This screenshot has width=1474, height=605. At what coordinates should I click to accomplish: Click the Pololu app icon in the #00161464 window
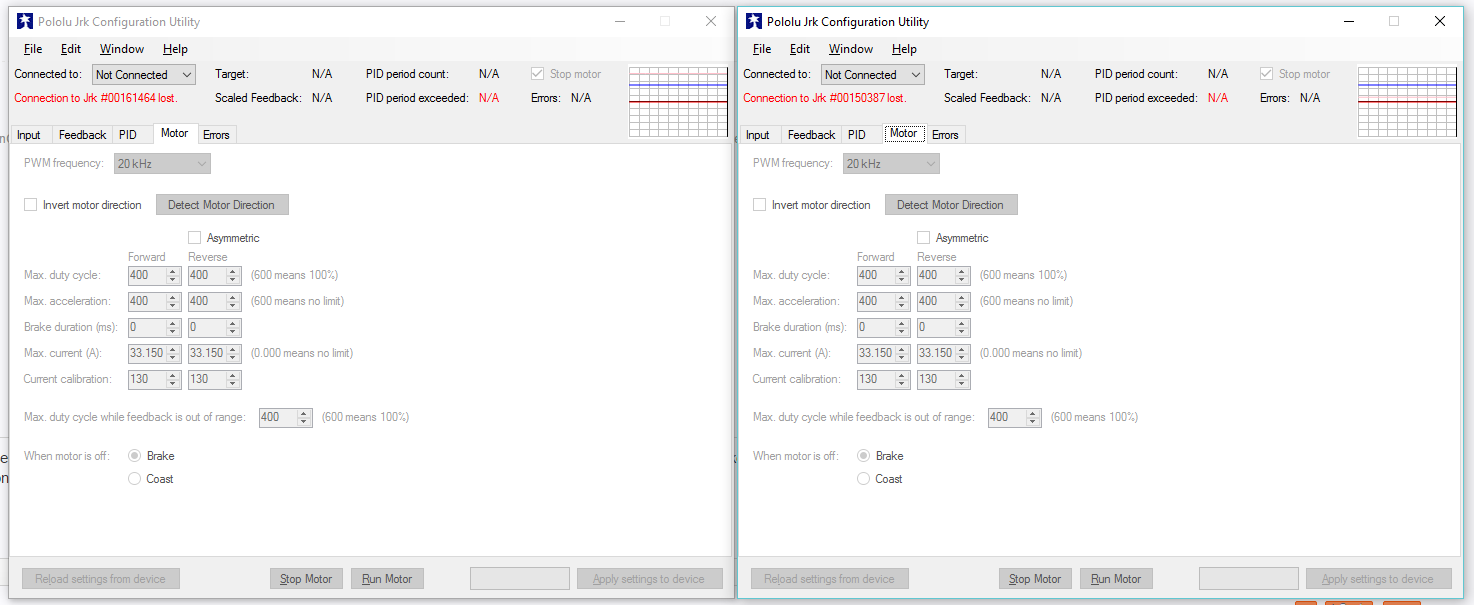(25, 21)
